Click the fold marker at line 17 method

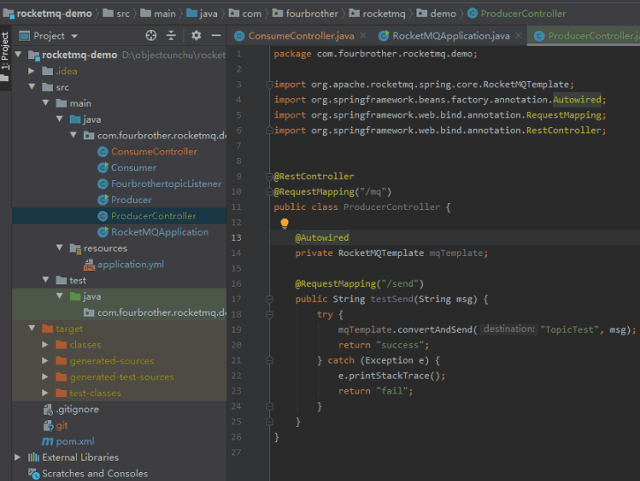(269, 299)
